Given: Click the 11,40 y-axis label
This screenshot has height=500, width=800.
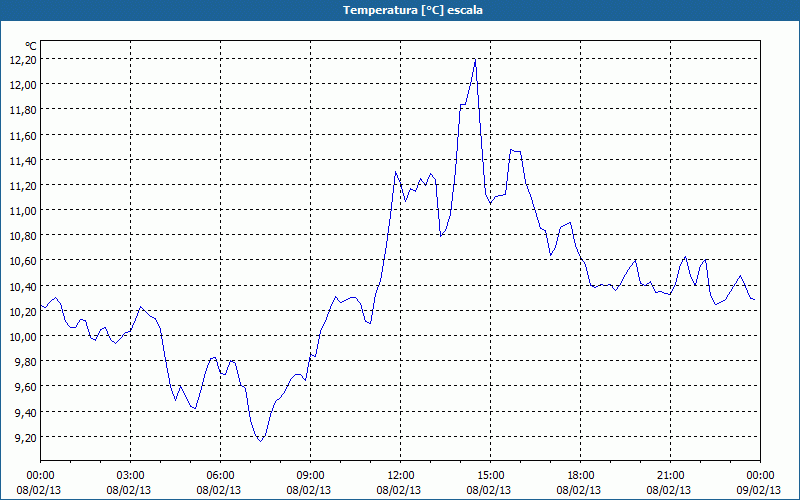Looking at the screenshot, I should click(23, 160).
